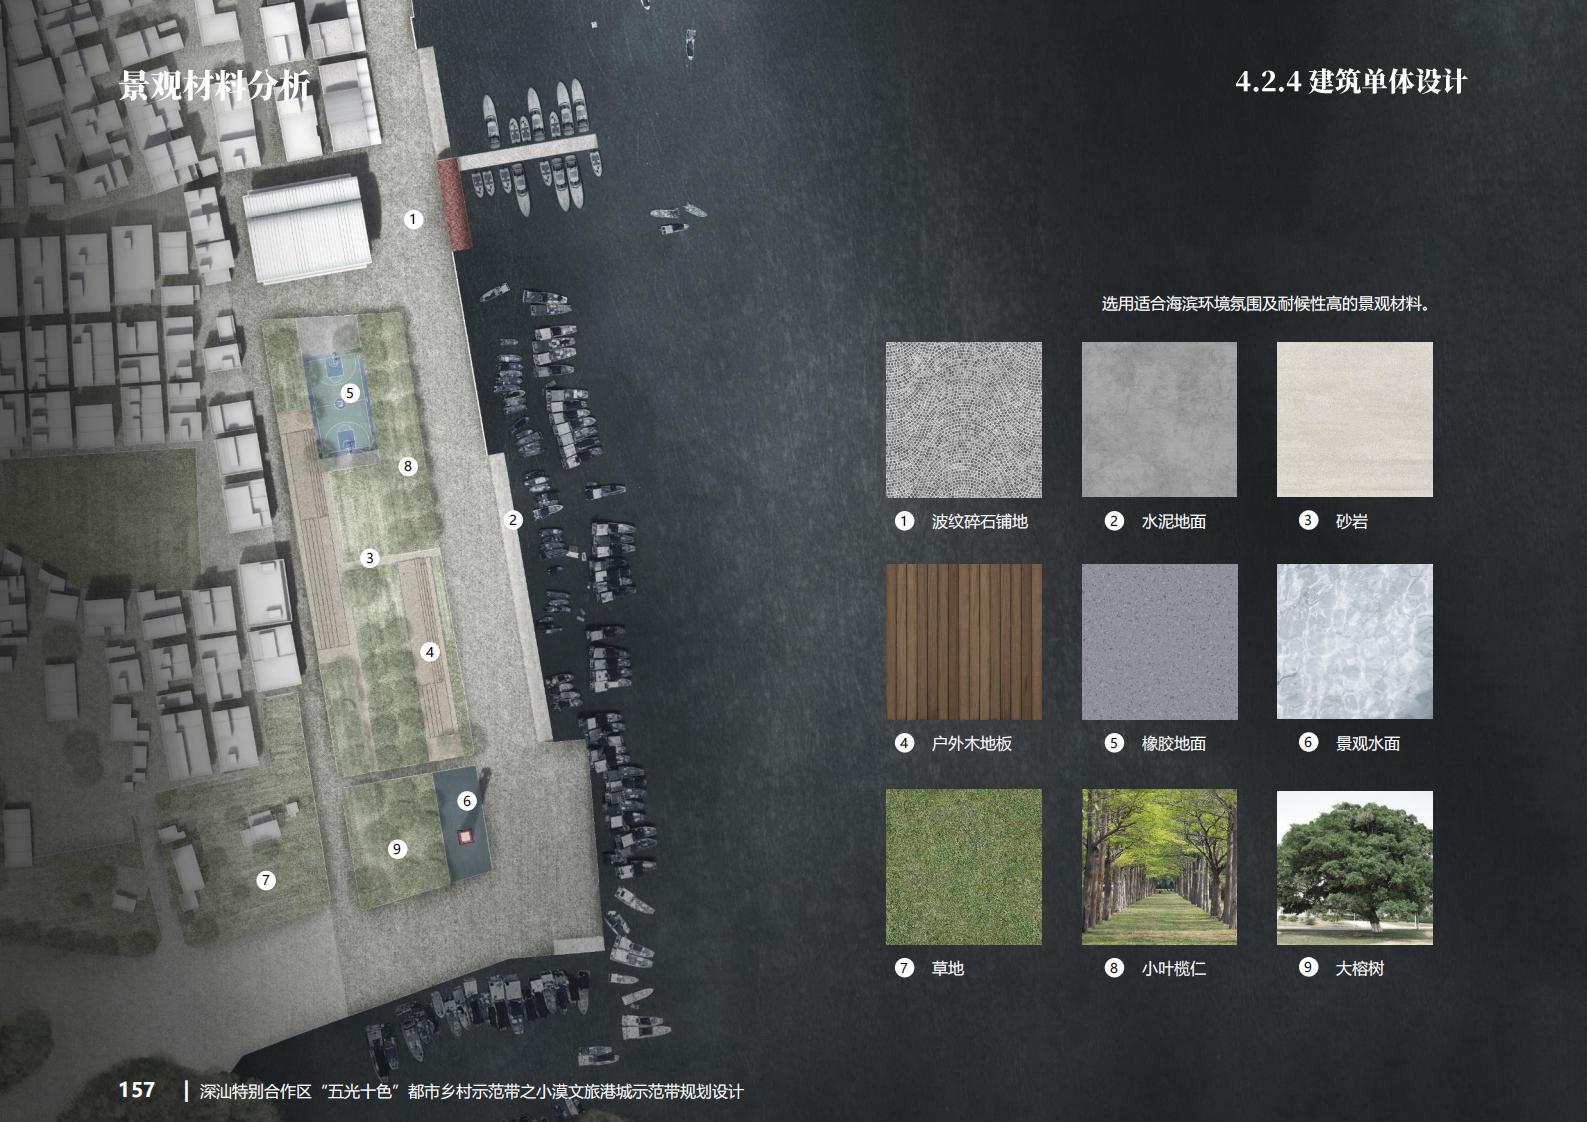Image resolution: width=1587 pixels, height=1122 pixels.
Task: Click the 景观水面 label
Action: [x=1368, y=743]
